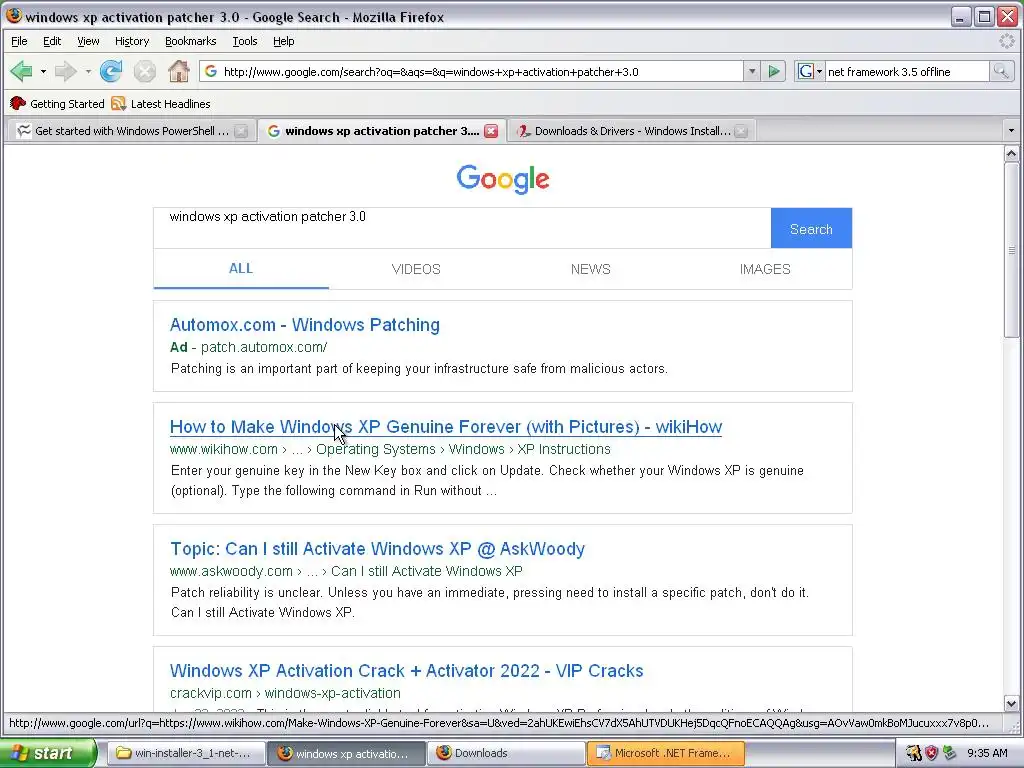Go to the Home page icon
The image size is (1024, 768).
click(x=178, y=71)
